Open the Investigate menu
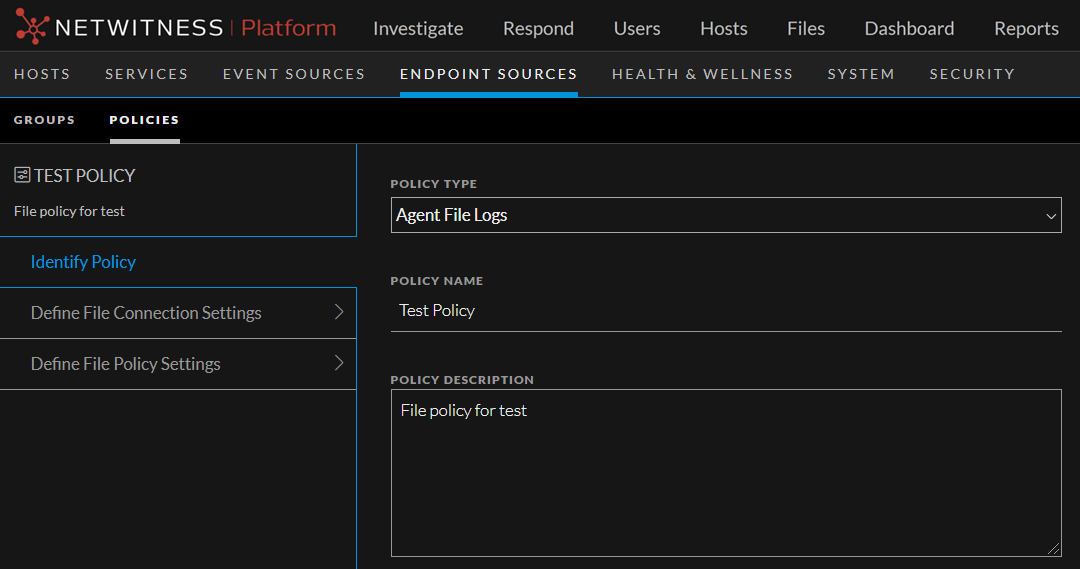This screenshot has width=1080, height=569. pyautogui.click(x=418, y=28)
